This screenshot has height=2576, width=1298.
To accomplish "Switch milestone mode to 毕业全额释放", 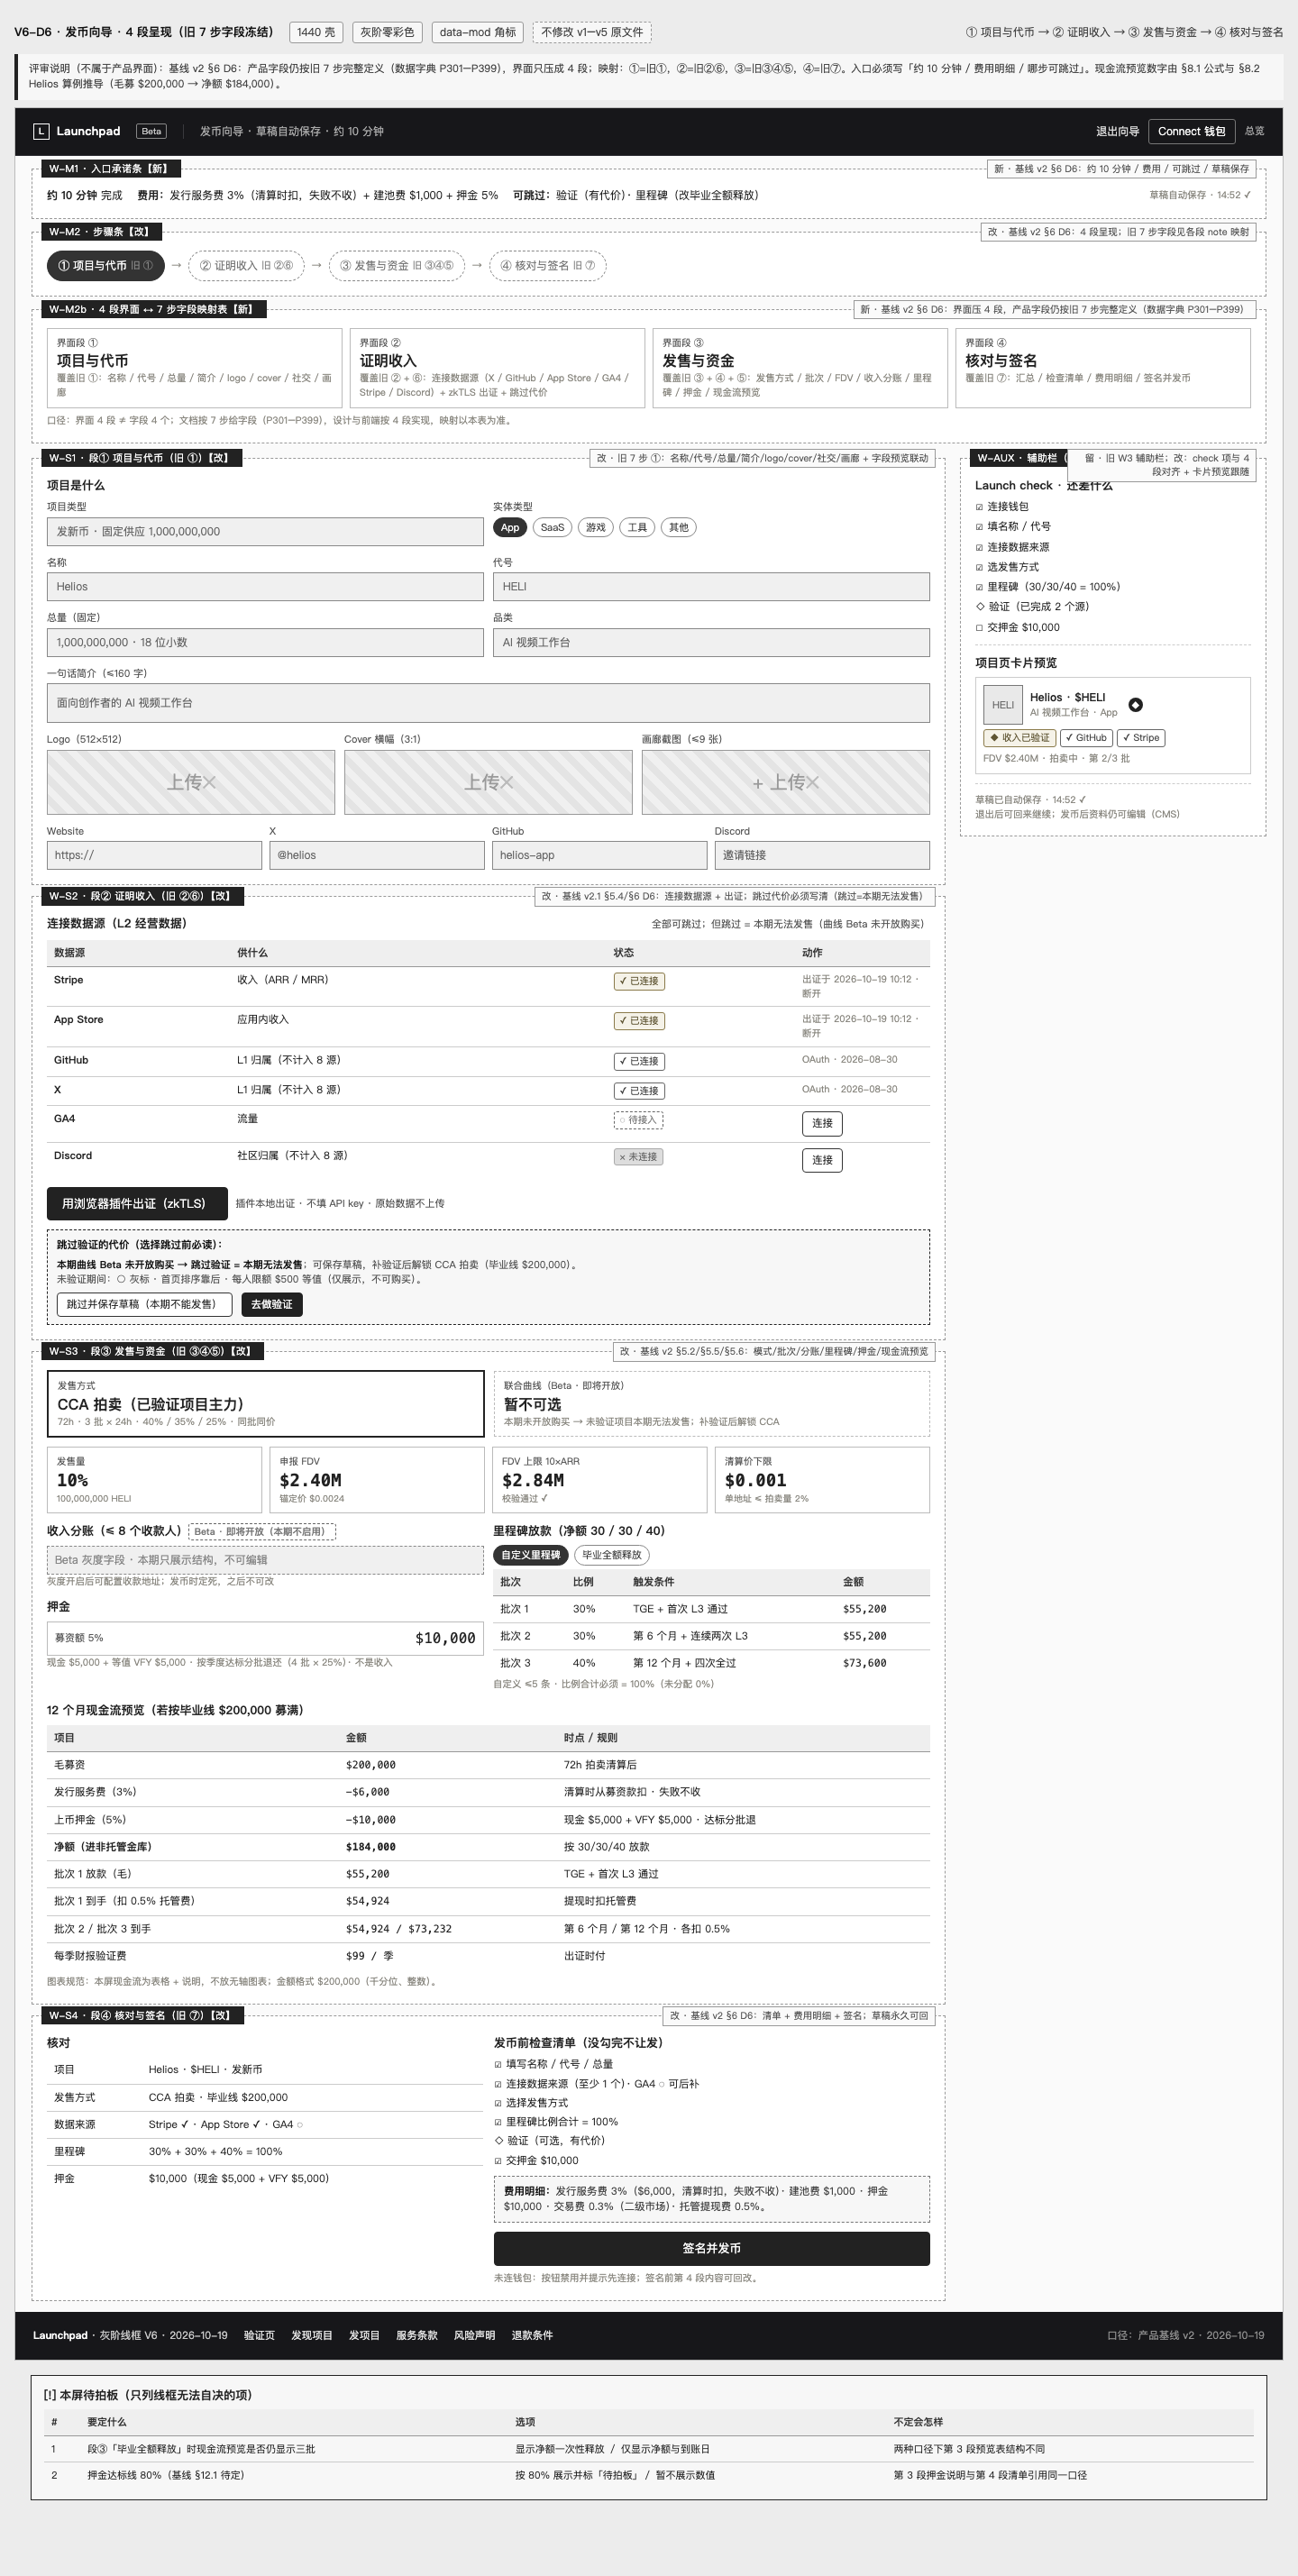I will click(x=612, y=1555).
